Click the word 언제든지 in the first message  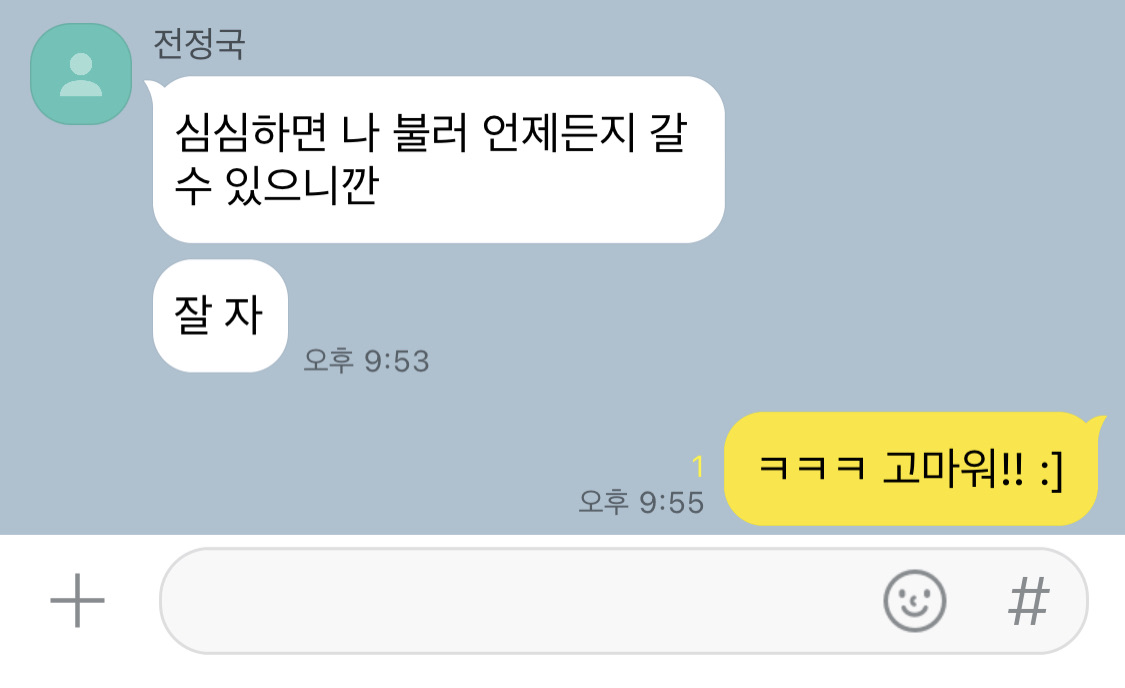[559, 133]
